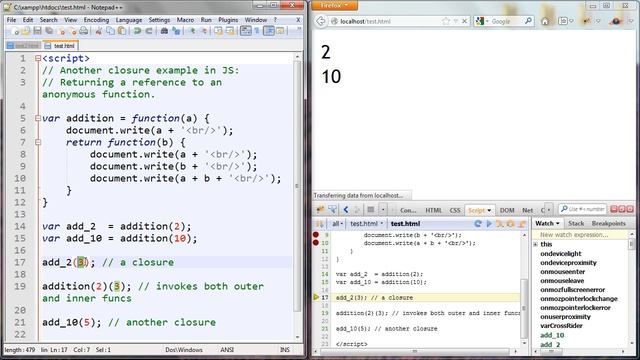Switch to the Firebug CSS panel
Screen dimensions: 640x360
click(x=455, y=210)
